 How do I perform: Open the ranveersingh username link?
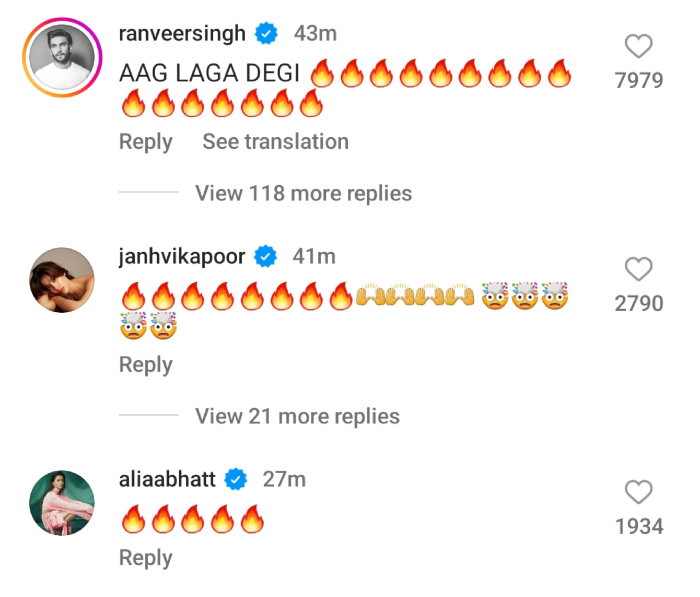point(182,34)
